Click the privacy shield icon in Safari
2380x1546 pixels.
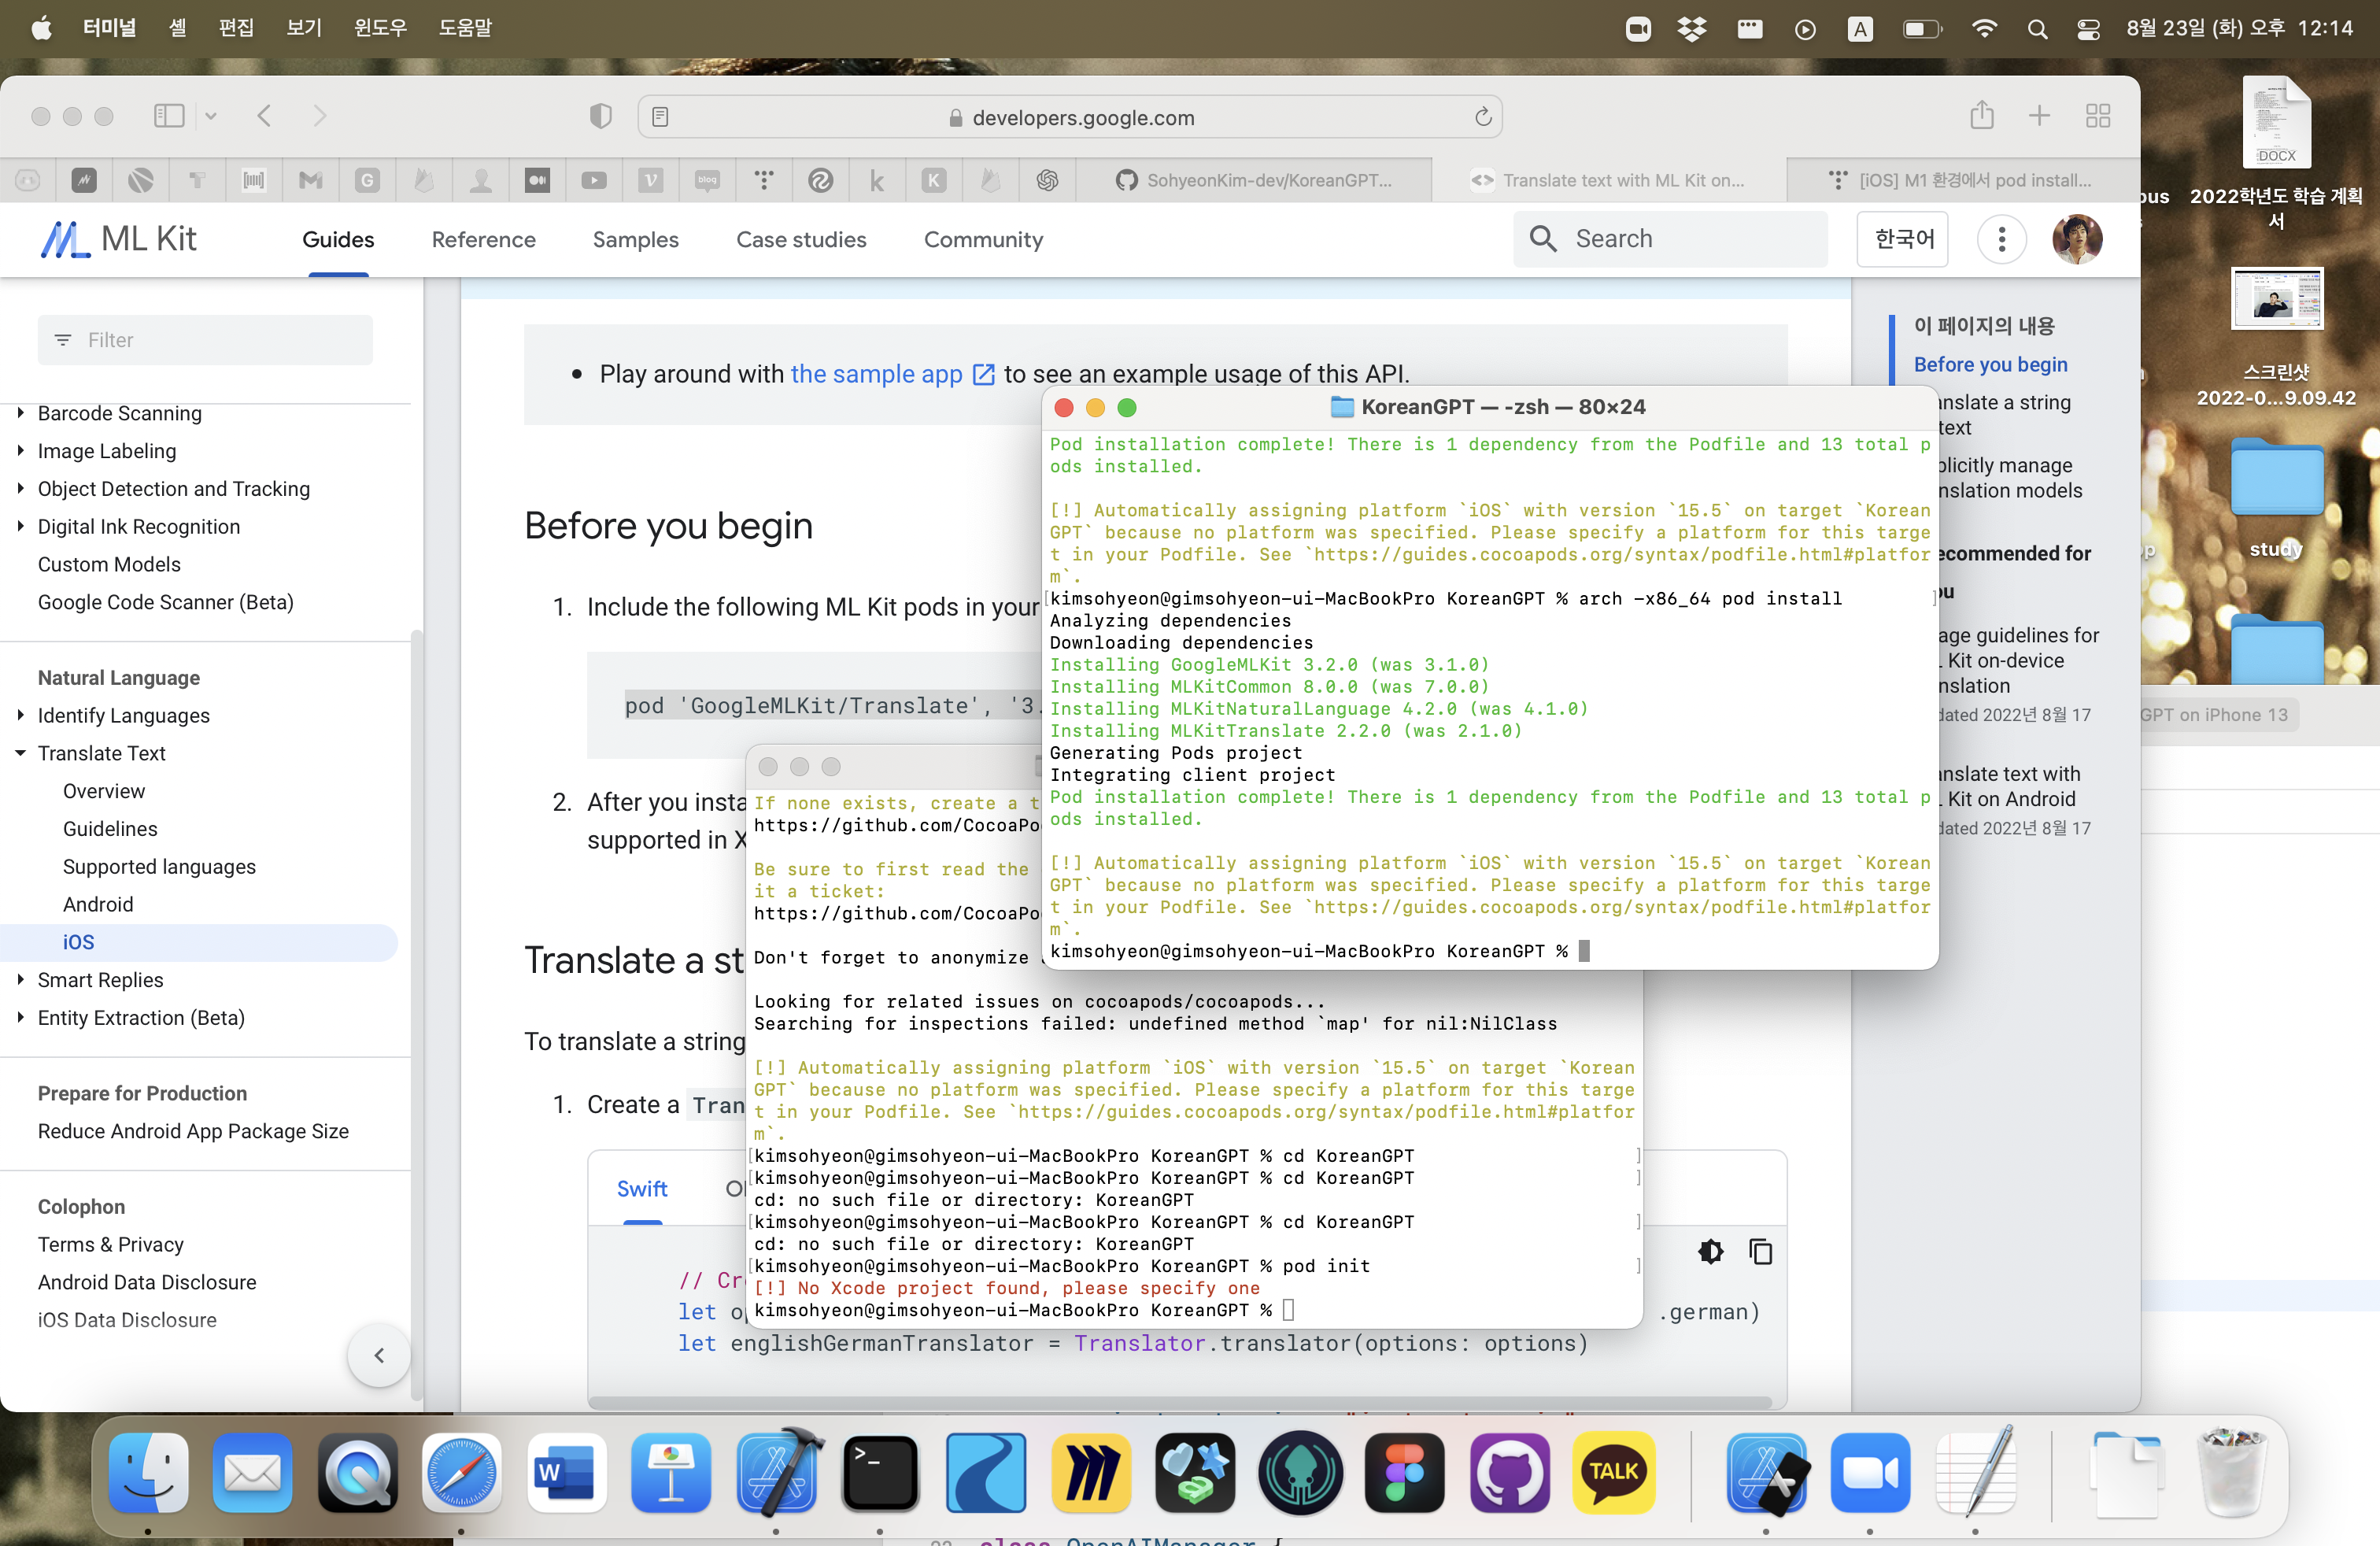[x=600, y=117]
